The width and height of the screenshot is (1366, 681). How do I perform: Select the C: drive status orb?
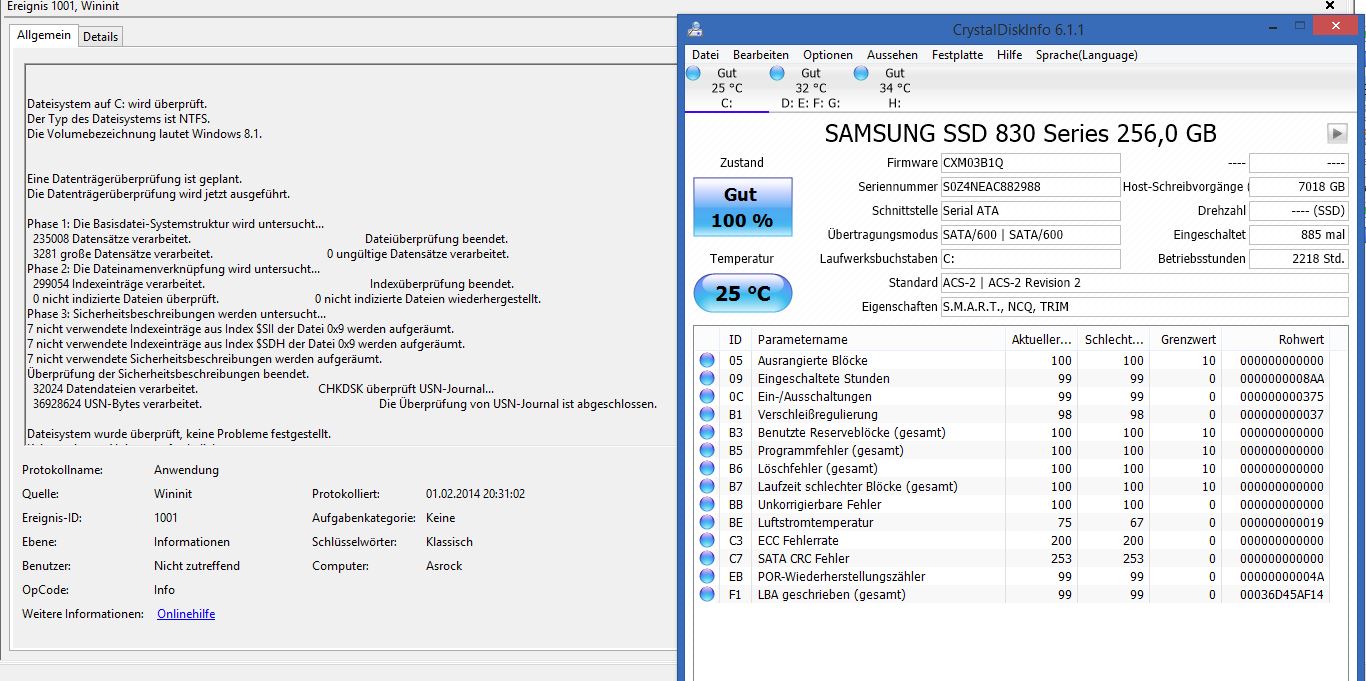pyautogui.click(x=694, y=73)
